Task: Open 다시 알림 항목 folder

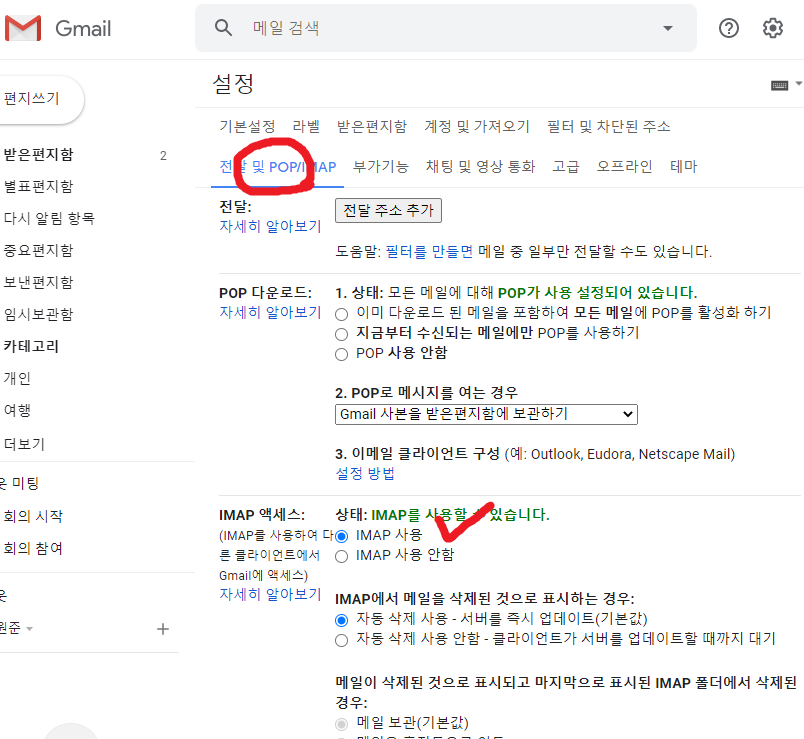Action: [49, 218]
